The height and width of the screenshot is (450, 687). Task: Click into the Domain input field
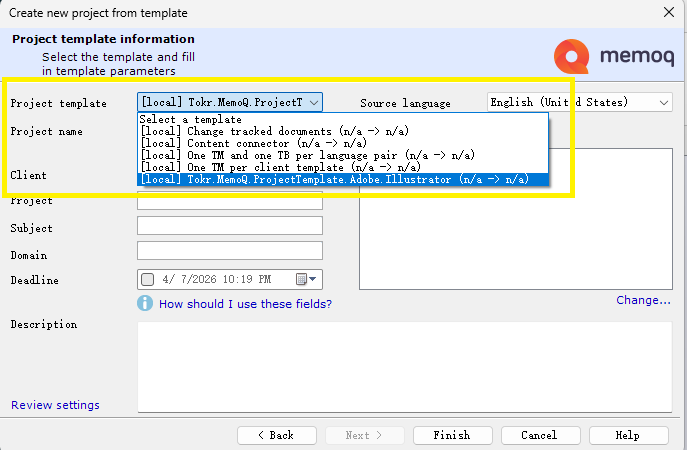(x=230, y=251)
